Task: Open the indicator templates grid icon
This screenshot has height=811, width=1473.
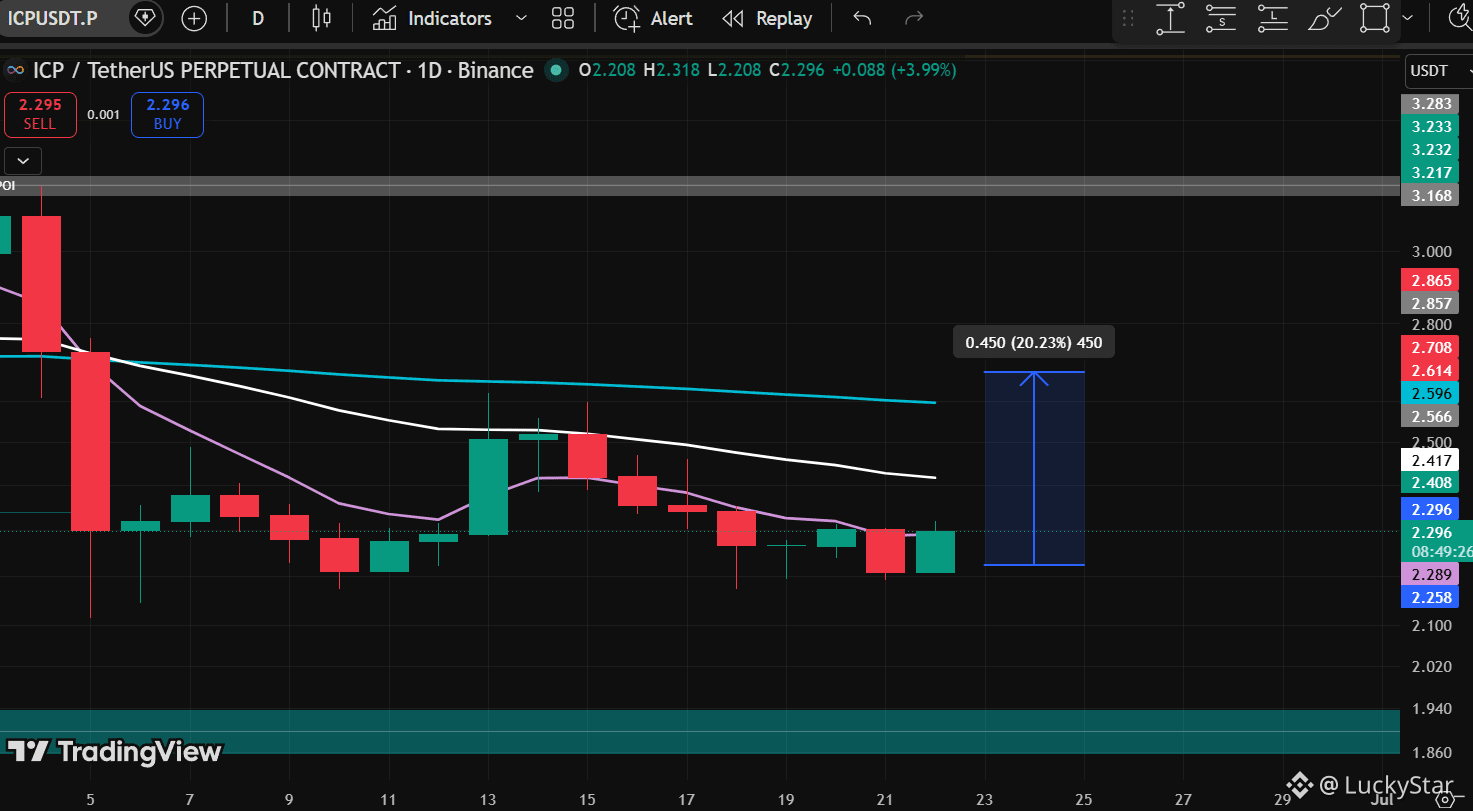Action: 563,18
